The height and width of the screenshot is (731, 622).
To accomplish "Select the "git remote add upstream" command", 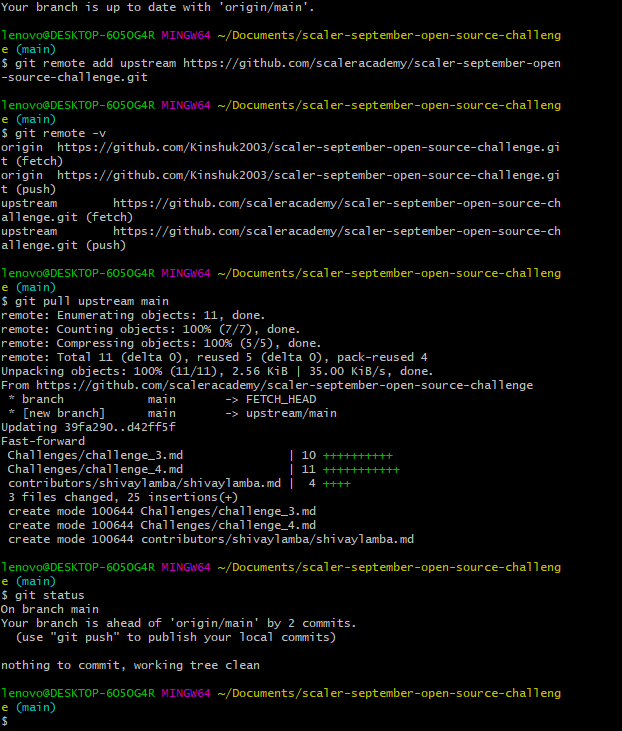I will pyautogui.click(x=281, y=70).
